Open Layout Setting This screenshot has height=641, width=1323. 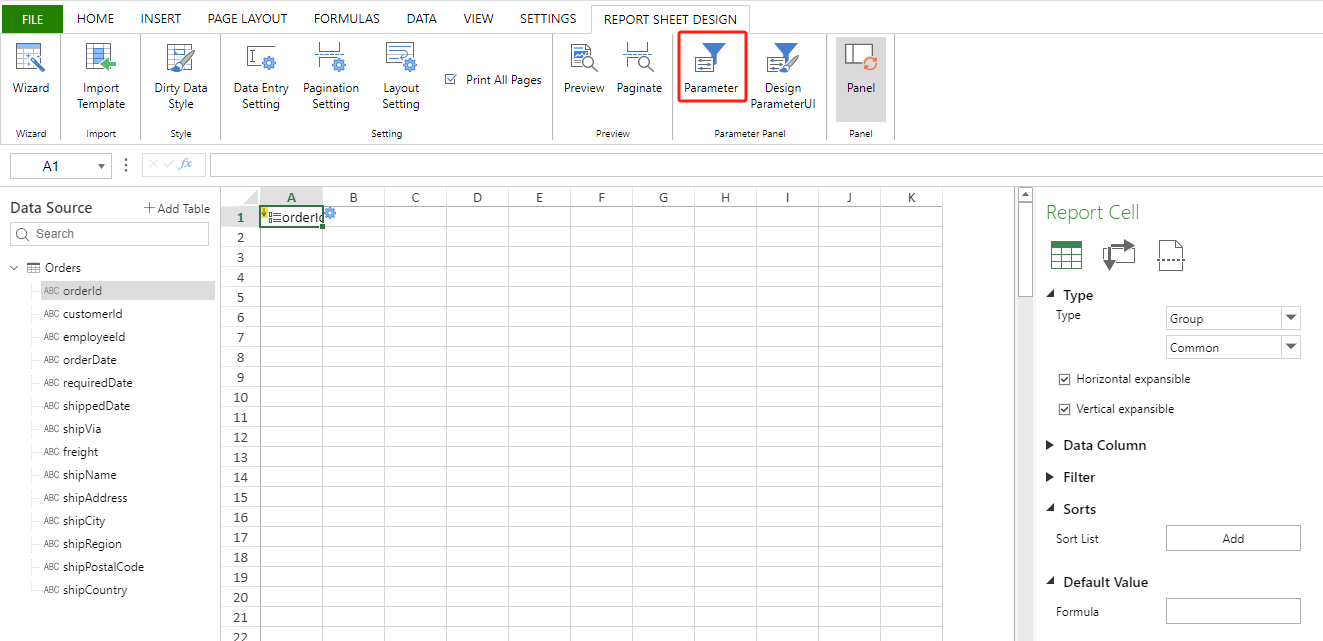(400, 75)
